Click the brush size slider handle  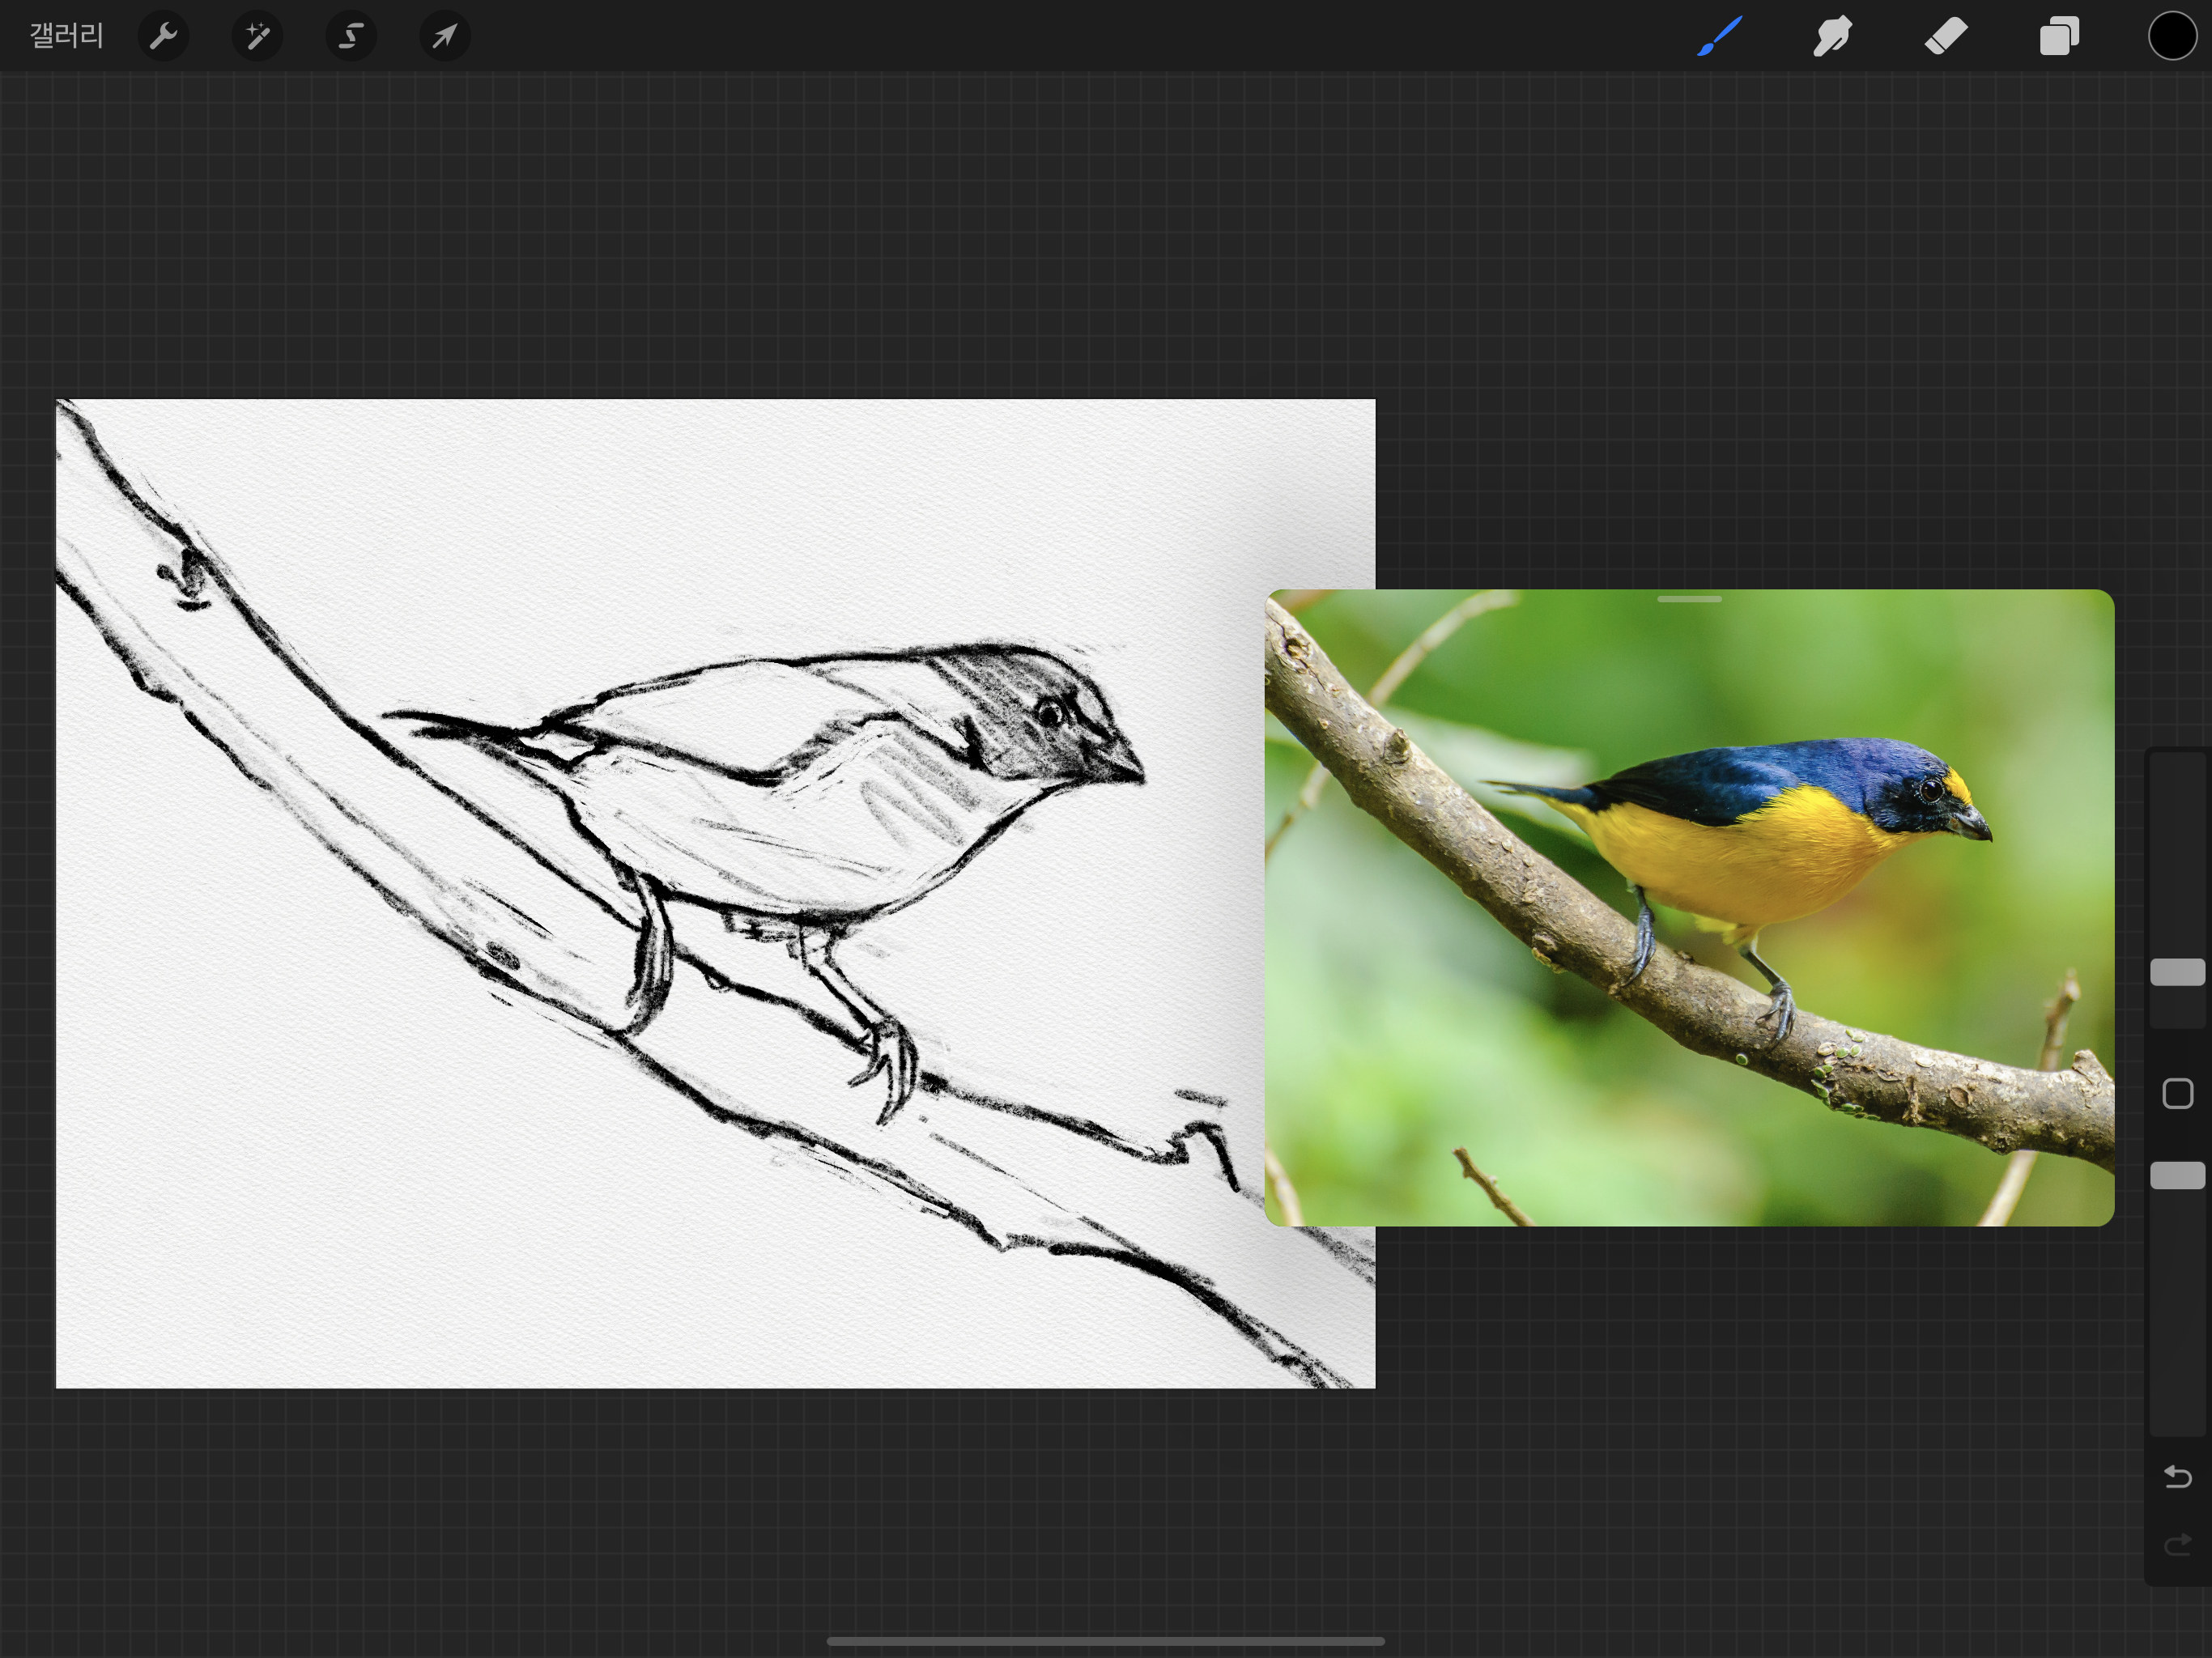pos(2177,972)
